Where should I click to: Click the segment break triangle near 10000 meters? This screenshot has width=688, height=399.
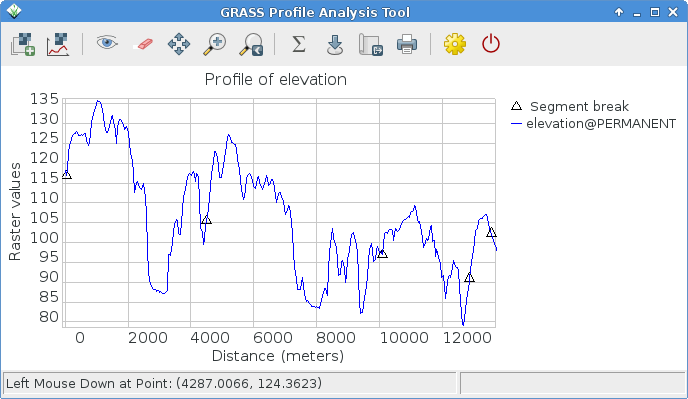pyautogui.click(x=382, y=254)
